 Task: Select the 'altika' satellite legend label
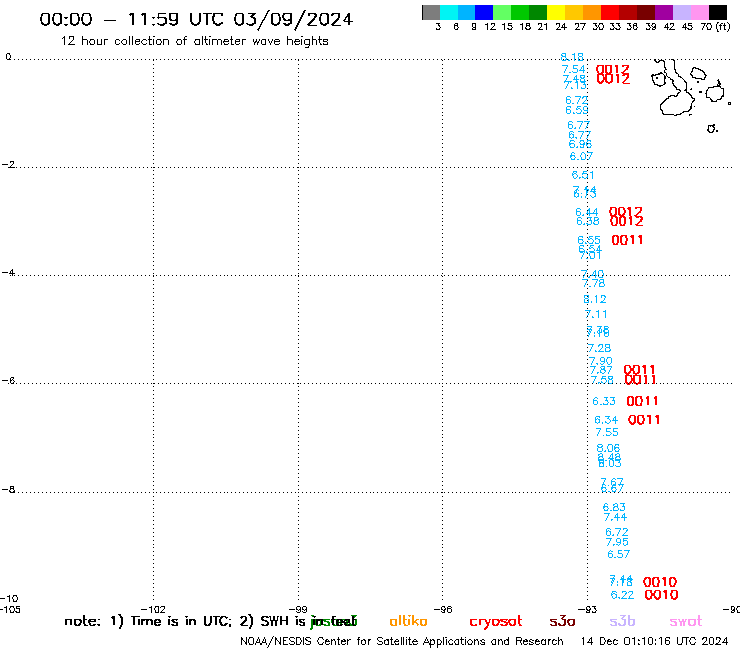[408, 621]
